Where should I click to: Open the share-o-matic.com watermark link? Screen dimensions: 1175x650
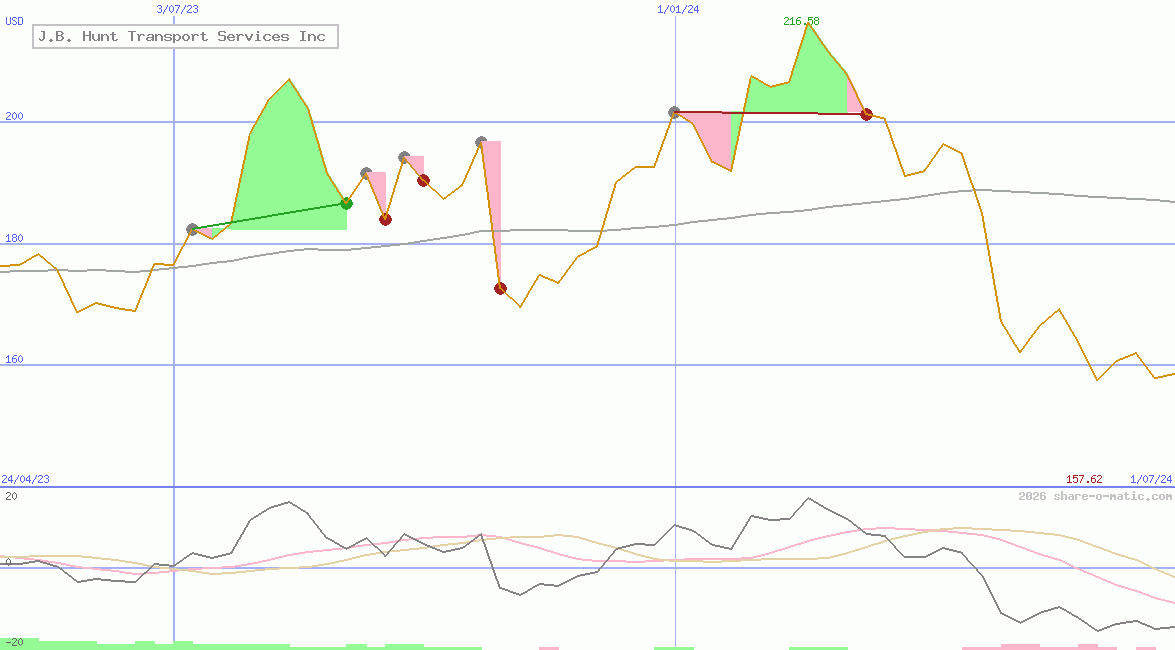coord(1095,496)
